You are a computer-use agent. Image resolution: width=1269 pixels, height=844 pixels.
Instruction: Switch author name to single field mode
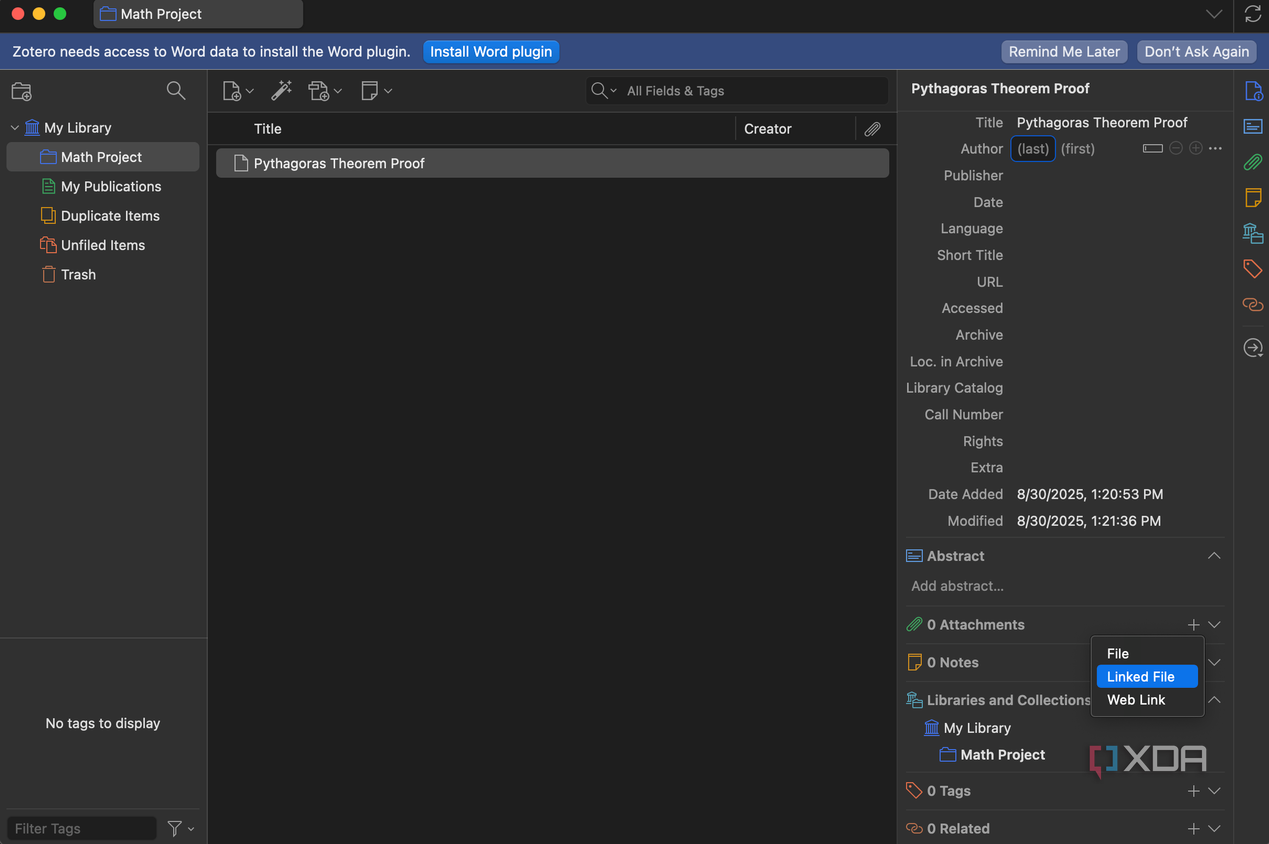pos(1153,149)
